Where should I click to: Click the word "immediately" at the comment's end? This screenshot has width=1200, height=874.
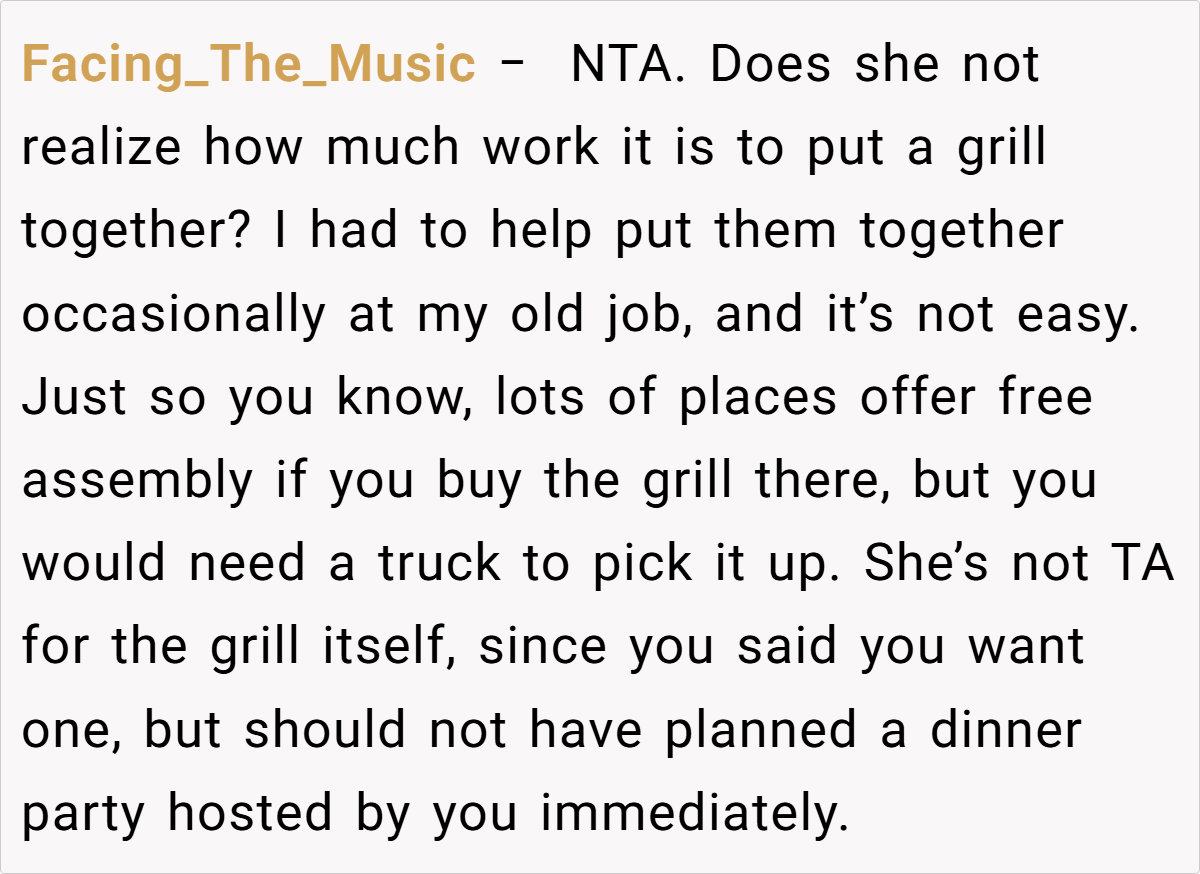point(694,813)
